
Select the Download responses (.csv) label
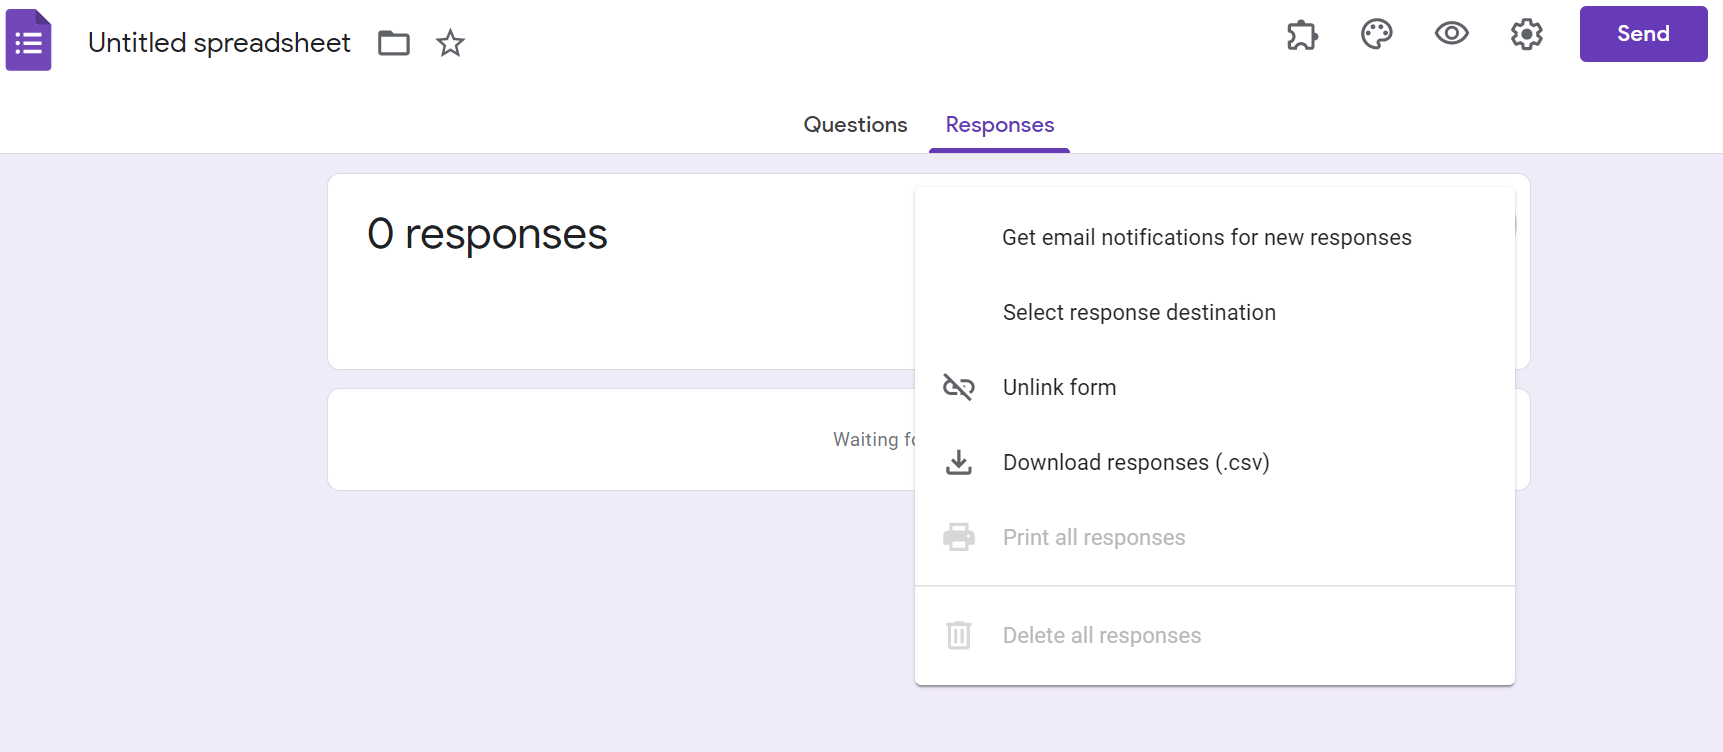coord(1136,463)
